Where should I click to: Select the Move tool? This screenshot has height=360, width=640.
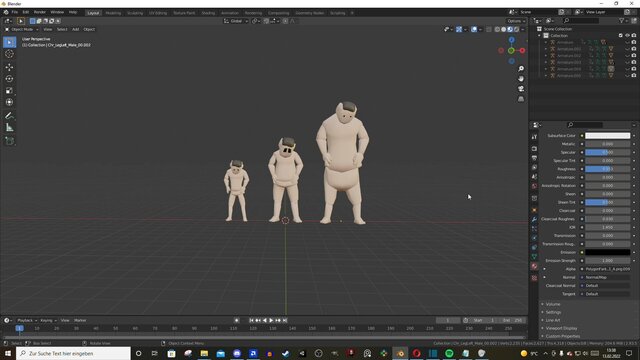[9, 67]
